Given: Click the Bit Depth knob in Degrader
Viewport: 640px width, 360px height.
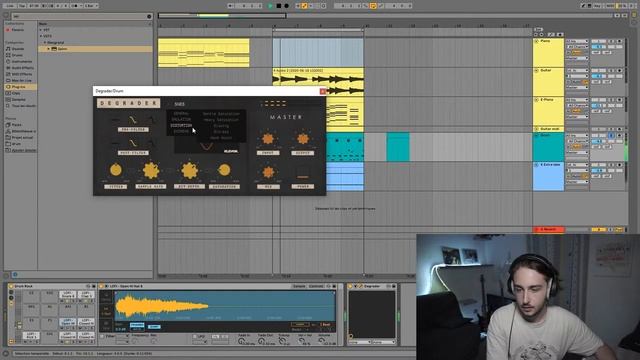Looking at the screenshot, I should pos(189,170).
